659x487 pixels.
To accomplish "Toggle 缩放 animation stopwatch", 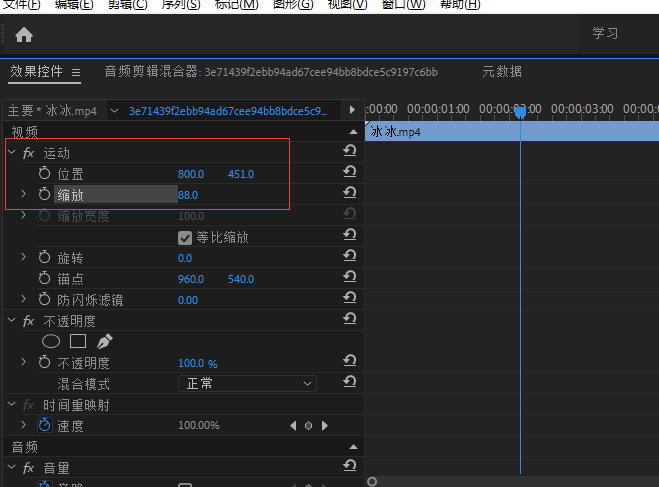I will 44,194.
